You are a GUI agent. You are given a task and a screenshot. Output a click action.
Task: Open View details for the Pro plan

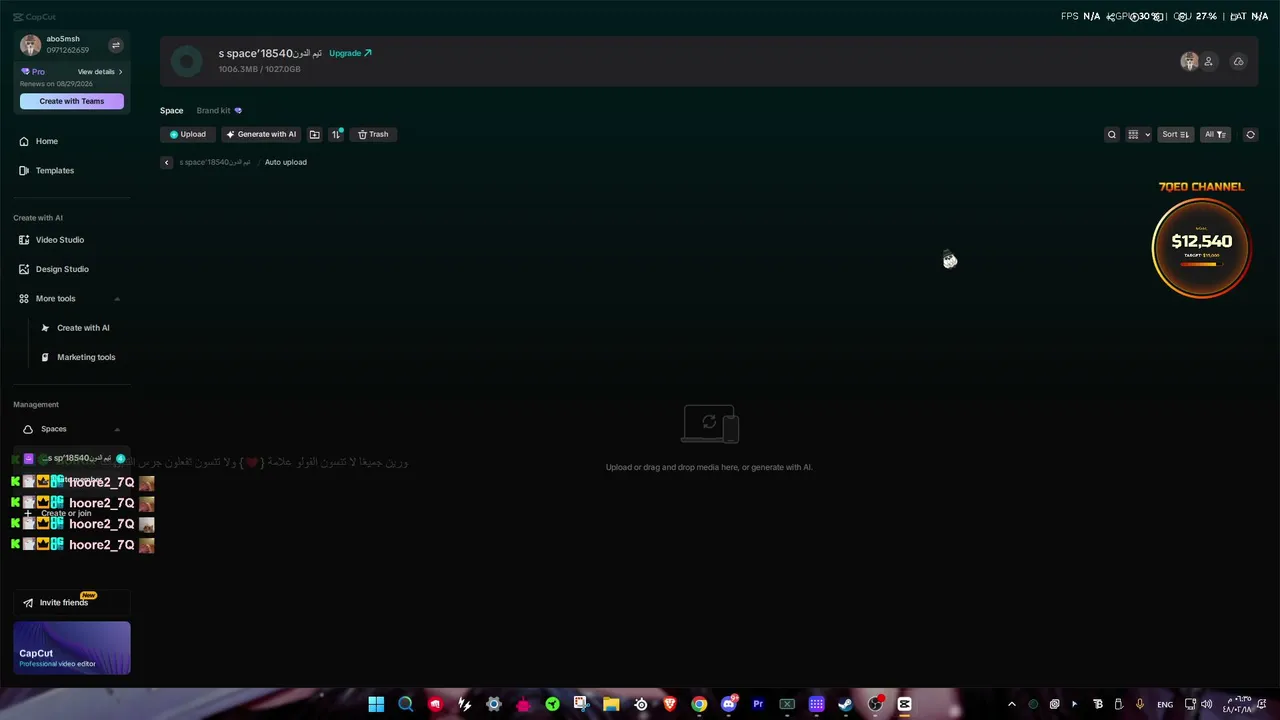pyautogui.click(x=100, y=72)
